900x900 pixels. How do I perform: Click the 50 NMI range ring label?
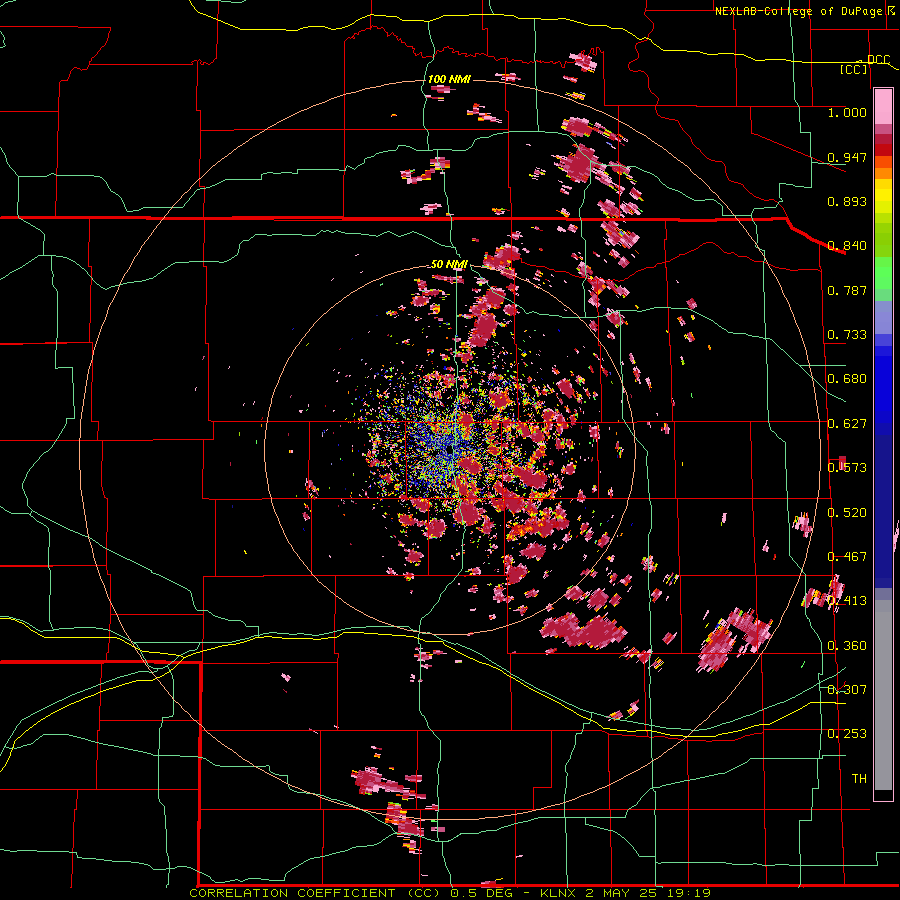(449, 264)
